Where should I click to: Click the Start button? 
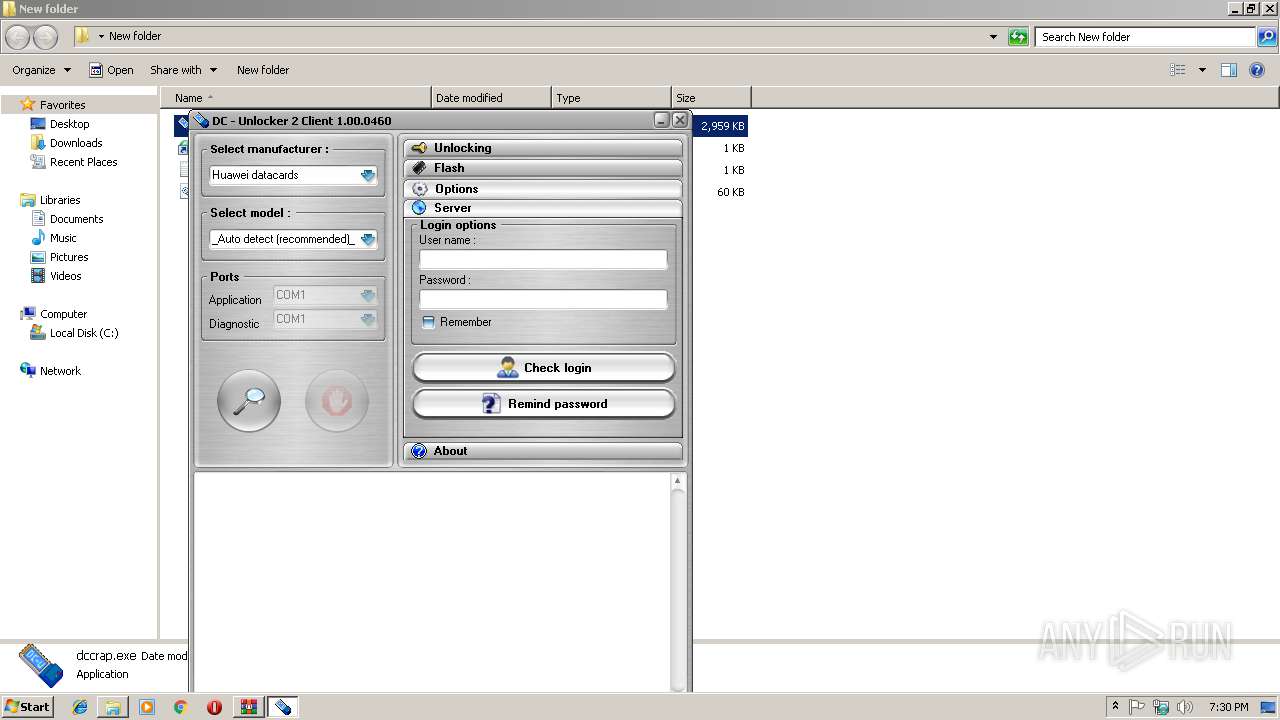[28, 706]
